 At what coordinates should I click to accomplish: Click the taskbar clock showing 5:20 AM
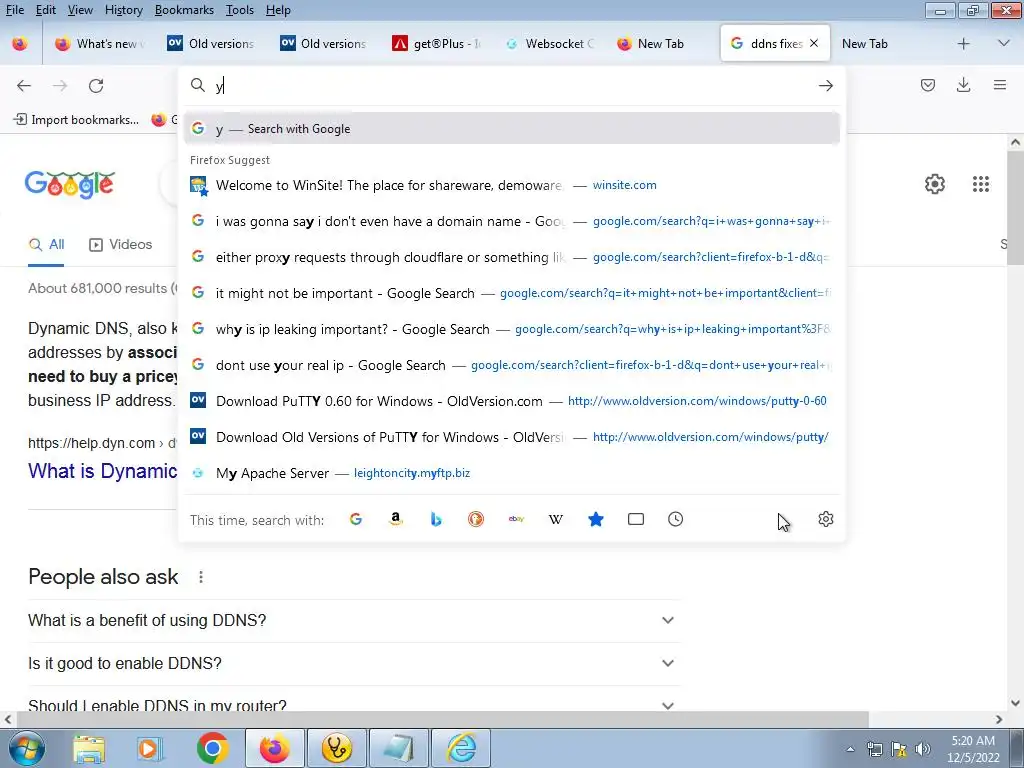click(x=973, y=749)
